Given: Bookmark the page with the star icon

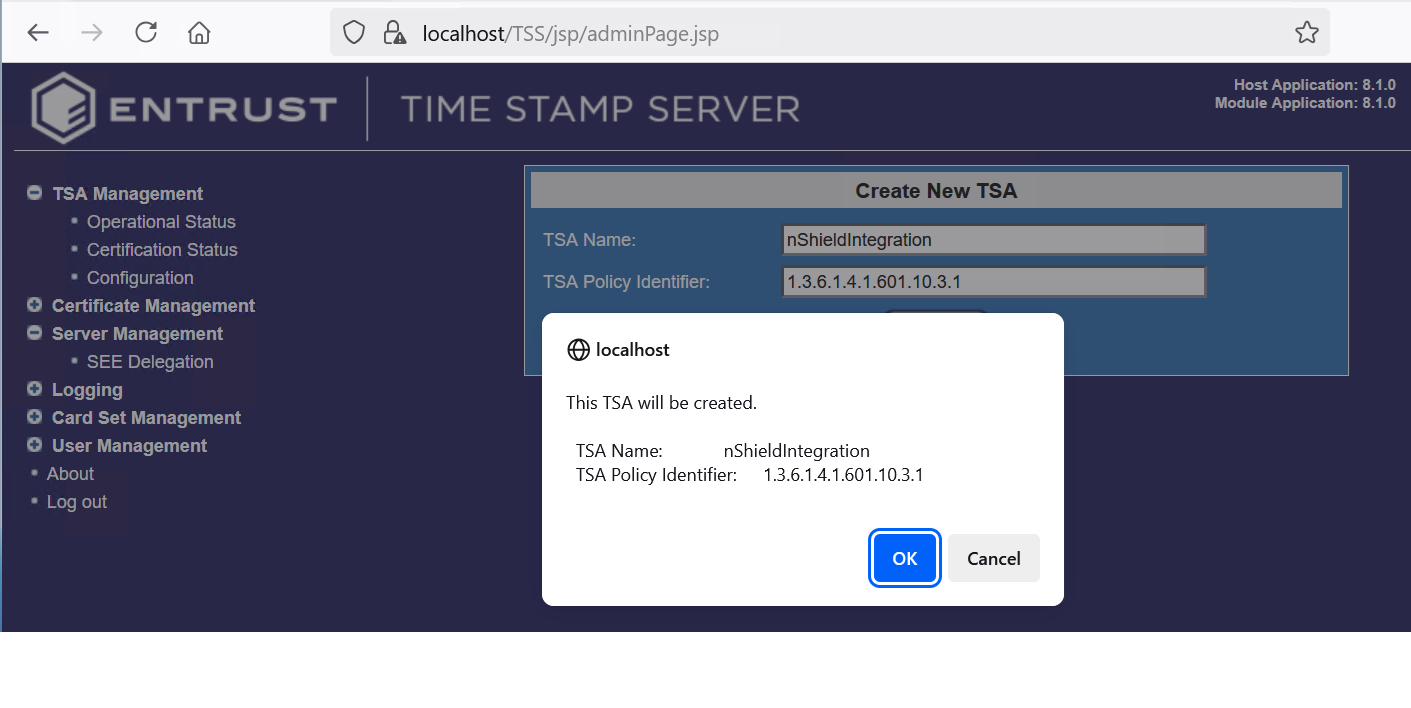Looking at the screenshot, I should click(x=1307, y=31).
